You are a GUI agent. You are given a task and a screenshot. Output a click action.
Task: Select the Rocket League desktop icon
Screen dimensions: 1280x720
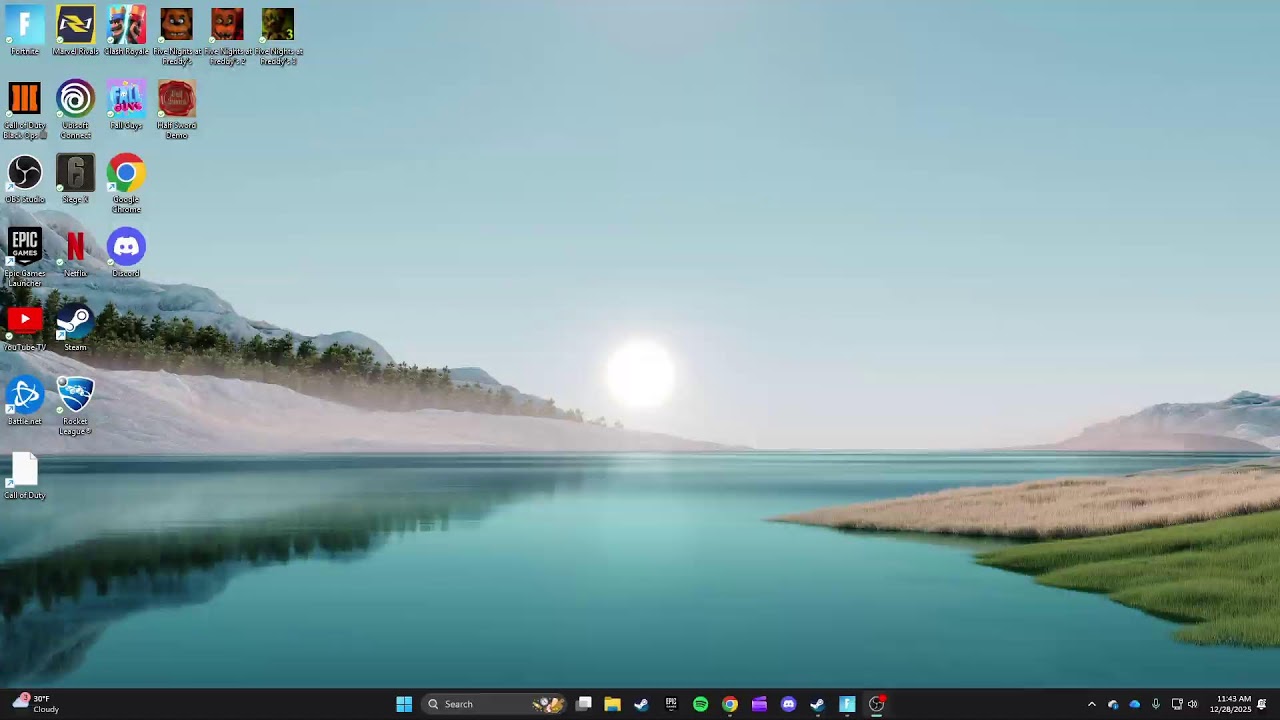(x=75, y=406)
